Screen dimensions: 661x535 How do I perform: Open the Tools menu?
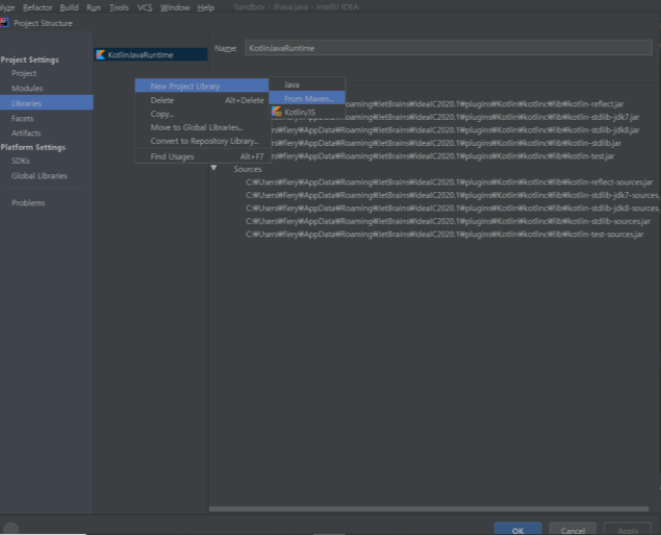point(119,8)
